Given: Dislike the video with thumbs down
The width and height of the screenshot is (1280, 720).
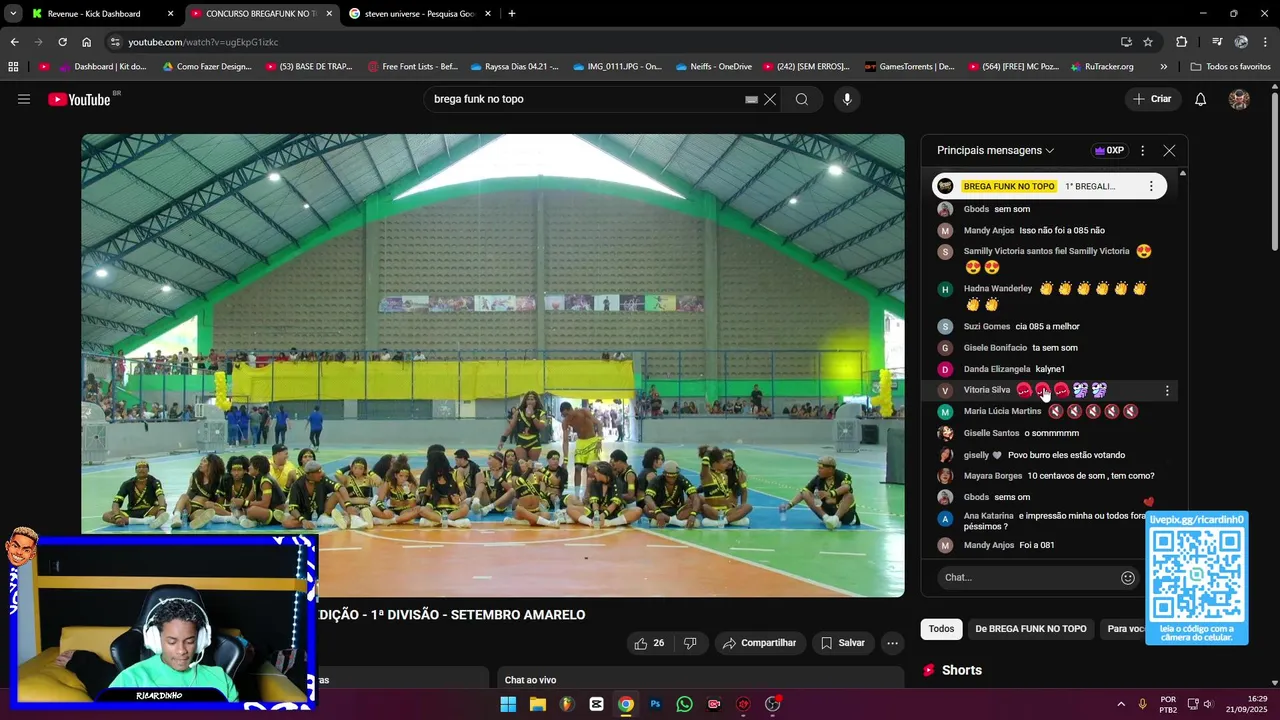Looking at the screenshot, I should (x=690, y=643).
